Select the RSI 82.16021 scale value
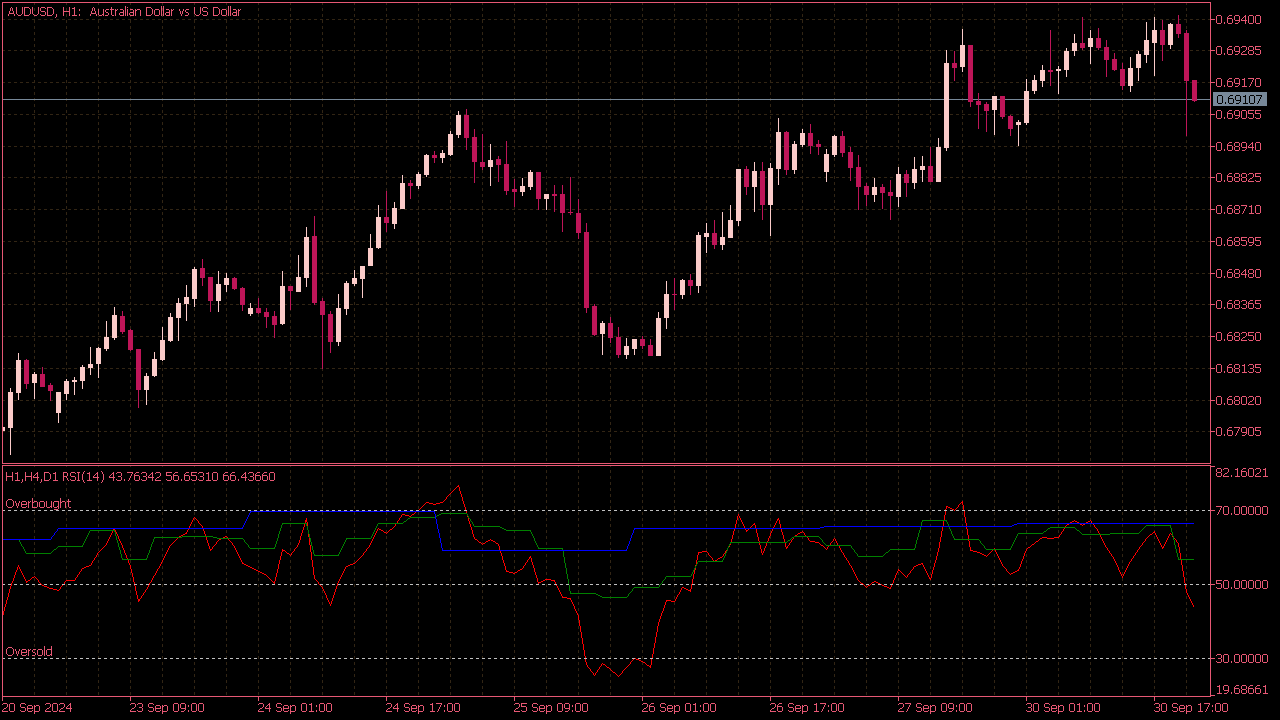Image resolution: width=1280 pixels, height=720 pixels. (1242, 472)
